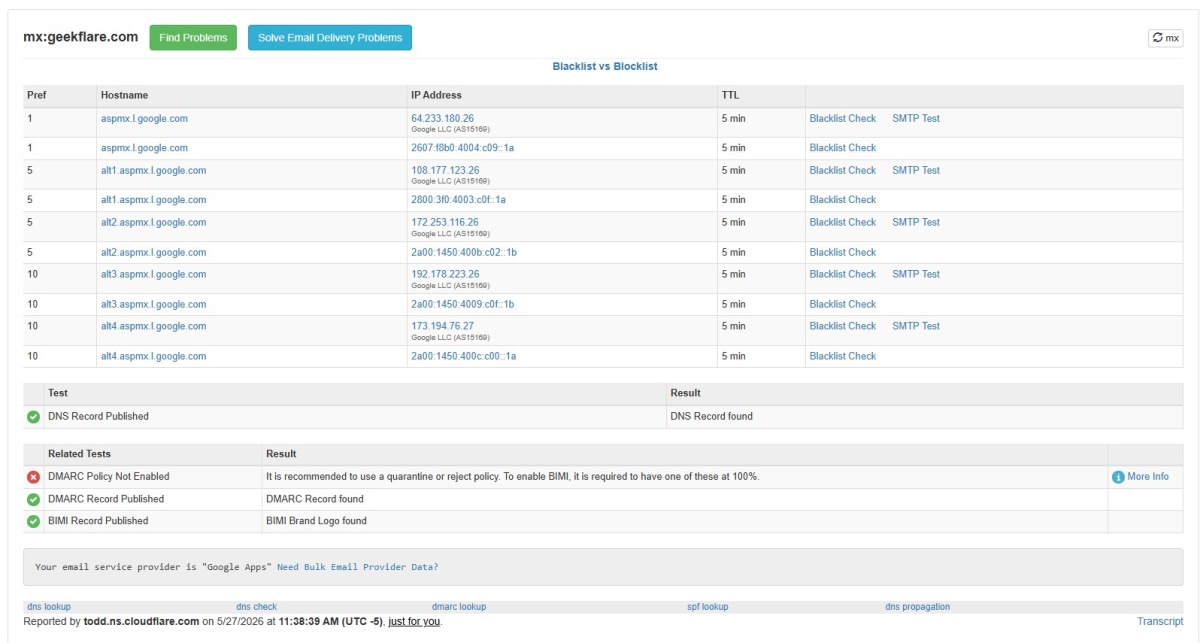Click IP address 64.233.180.26
This screenshot has height=643, width=1200.
click(x=442, y=119)
